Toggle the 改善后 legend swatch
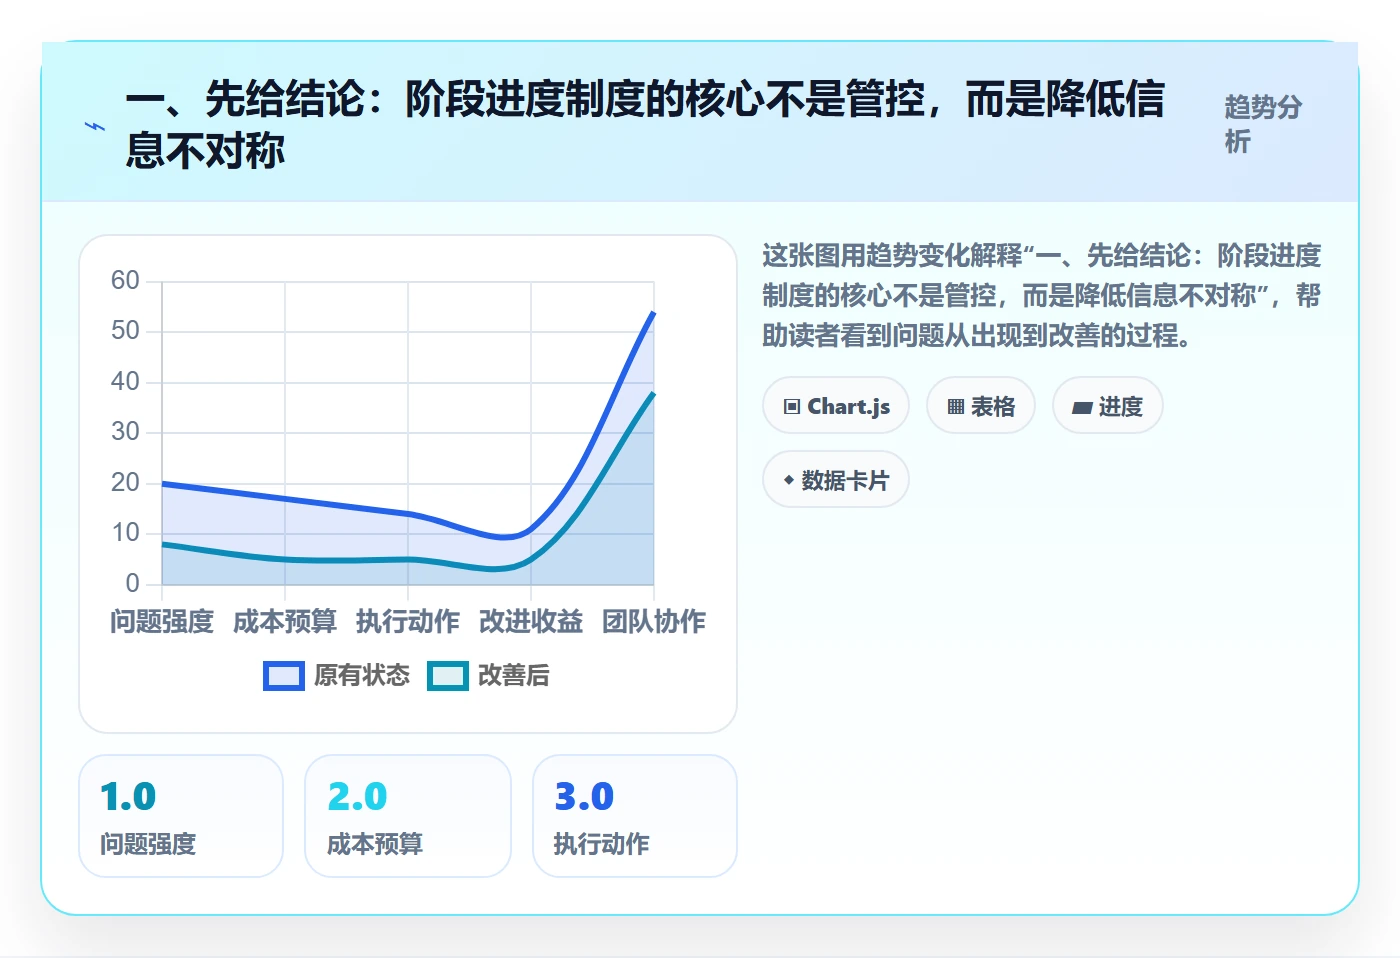Viewport: 1400px width, 958px height. pos(448,676)
